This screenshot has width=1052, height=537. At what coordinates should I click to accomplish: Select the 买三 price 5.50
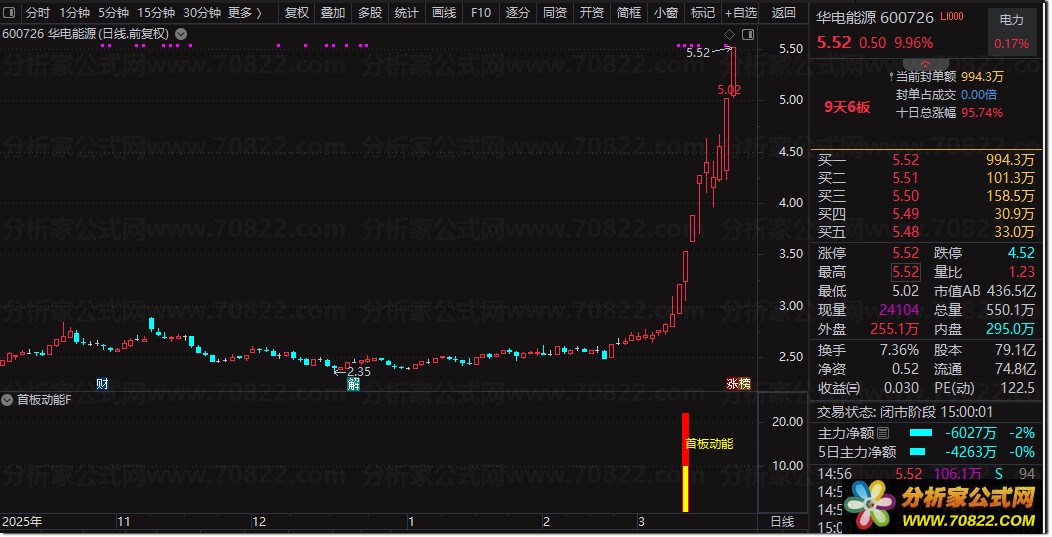point(905,196)
